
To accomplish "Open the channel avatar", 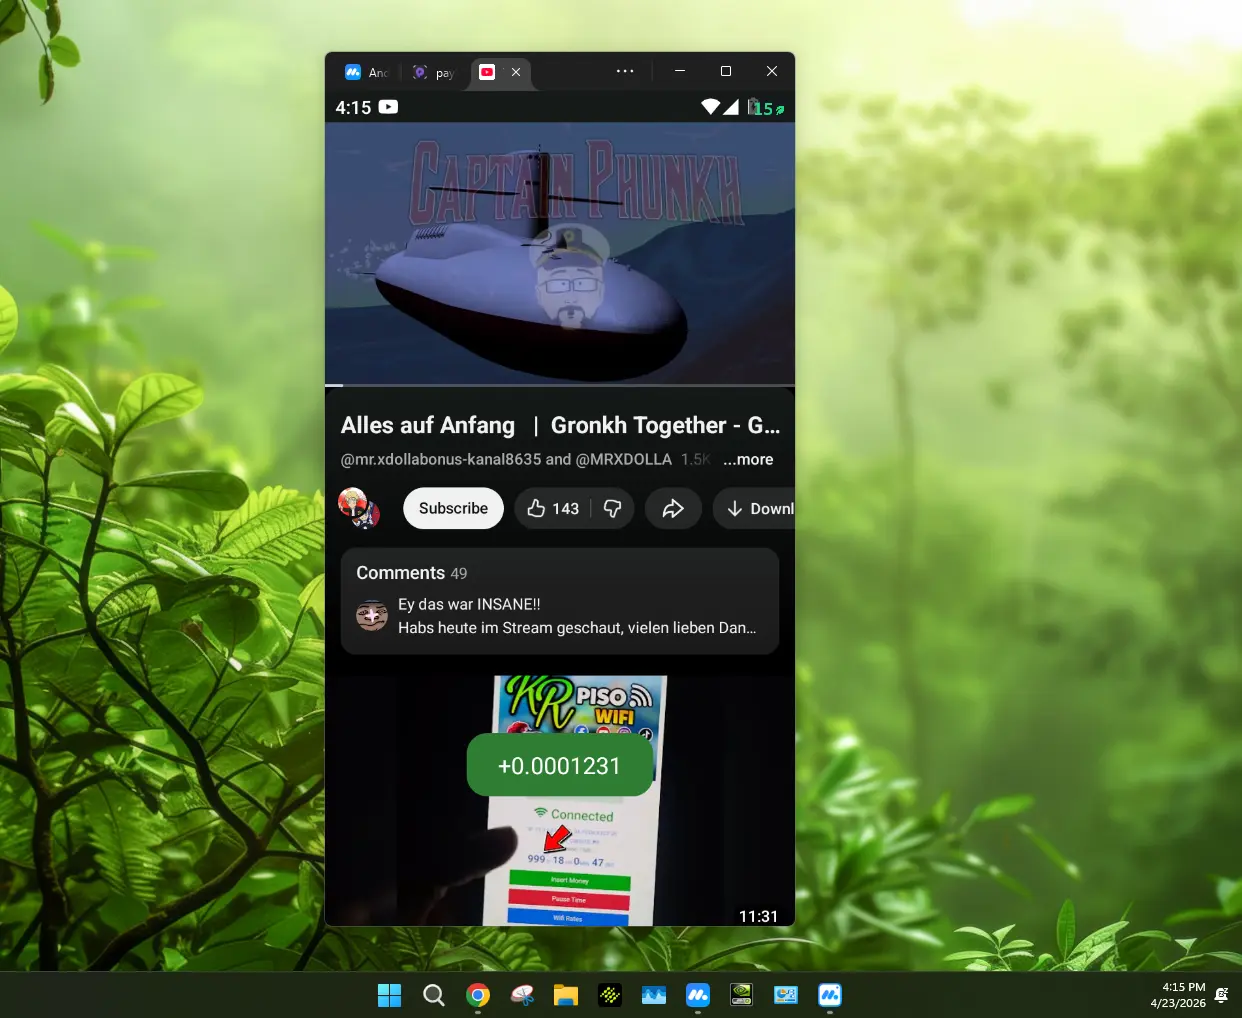I will click(359, 508).
